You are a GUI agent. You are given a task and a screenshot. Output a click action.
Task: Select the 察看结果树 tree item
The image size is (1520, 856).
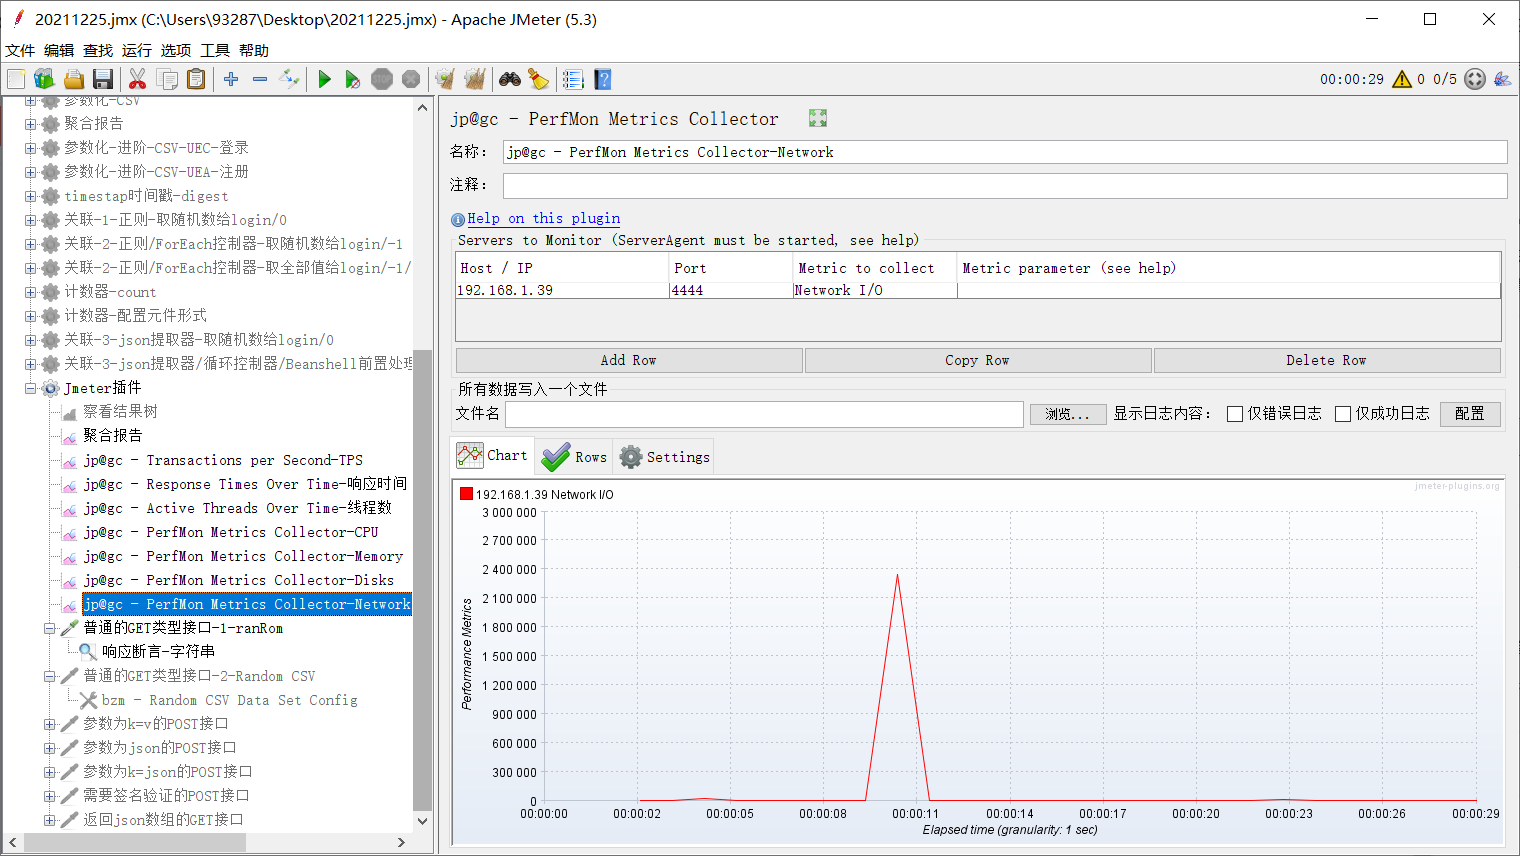[x=120, y=412]
